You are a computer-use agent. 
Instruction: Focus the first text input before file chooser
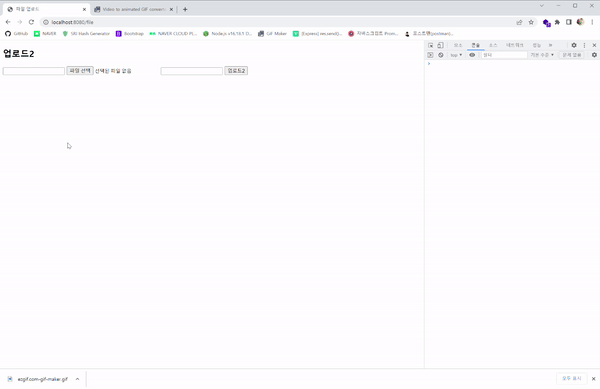point(34,71)
